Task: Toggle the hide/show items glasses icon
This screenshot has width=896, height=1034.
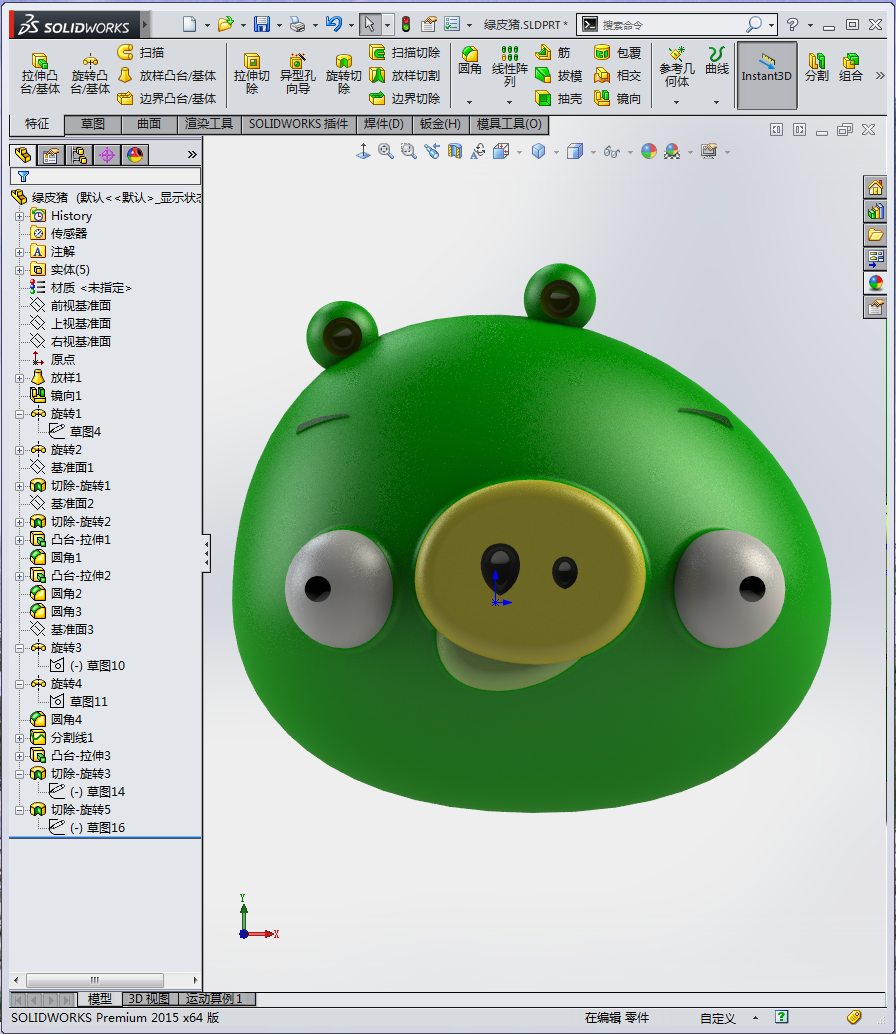Action: [x=611, y=152]
